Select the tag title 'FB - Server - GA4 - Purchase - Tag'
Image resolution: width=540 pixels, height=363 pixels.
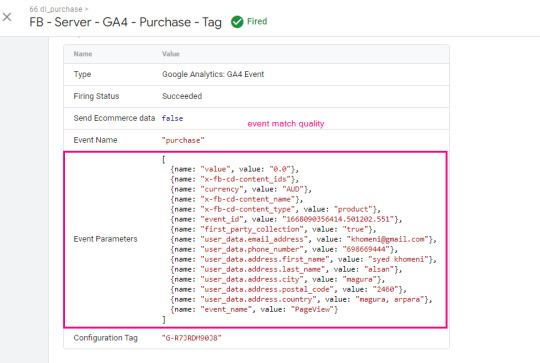coord(125,22)
